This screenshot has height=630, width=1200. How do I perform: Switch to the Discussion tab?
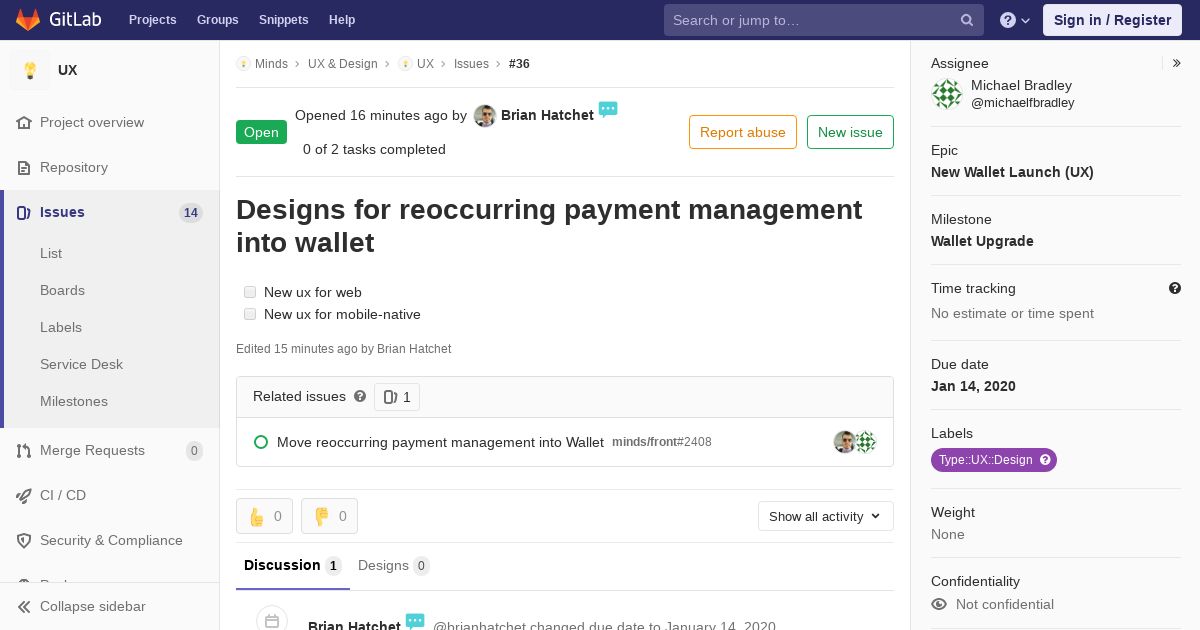(x=293, y=566)
